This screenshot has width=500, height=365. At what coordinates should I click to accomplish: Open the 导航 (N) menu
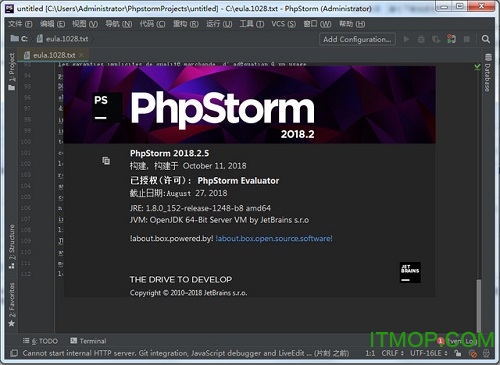coord(119,24)
